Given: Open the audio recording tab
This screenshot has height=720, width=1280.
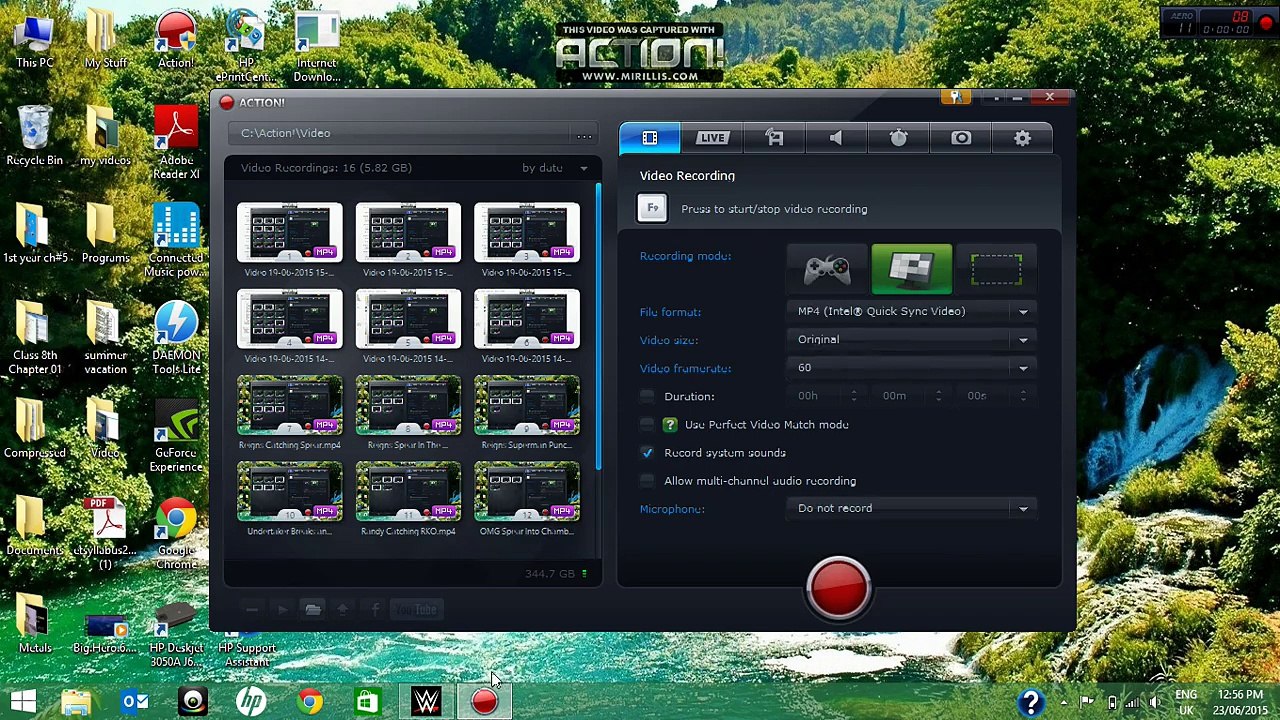Looking at the screenshot, I should (836, 138).
